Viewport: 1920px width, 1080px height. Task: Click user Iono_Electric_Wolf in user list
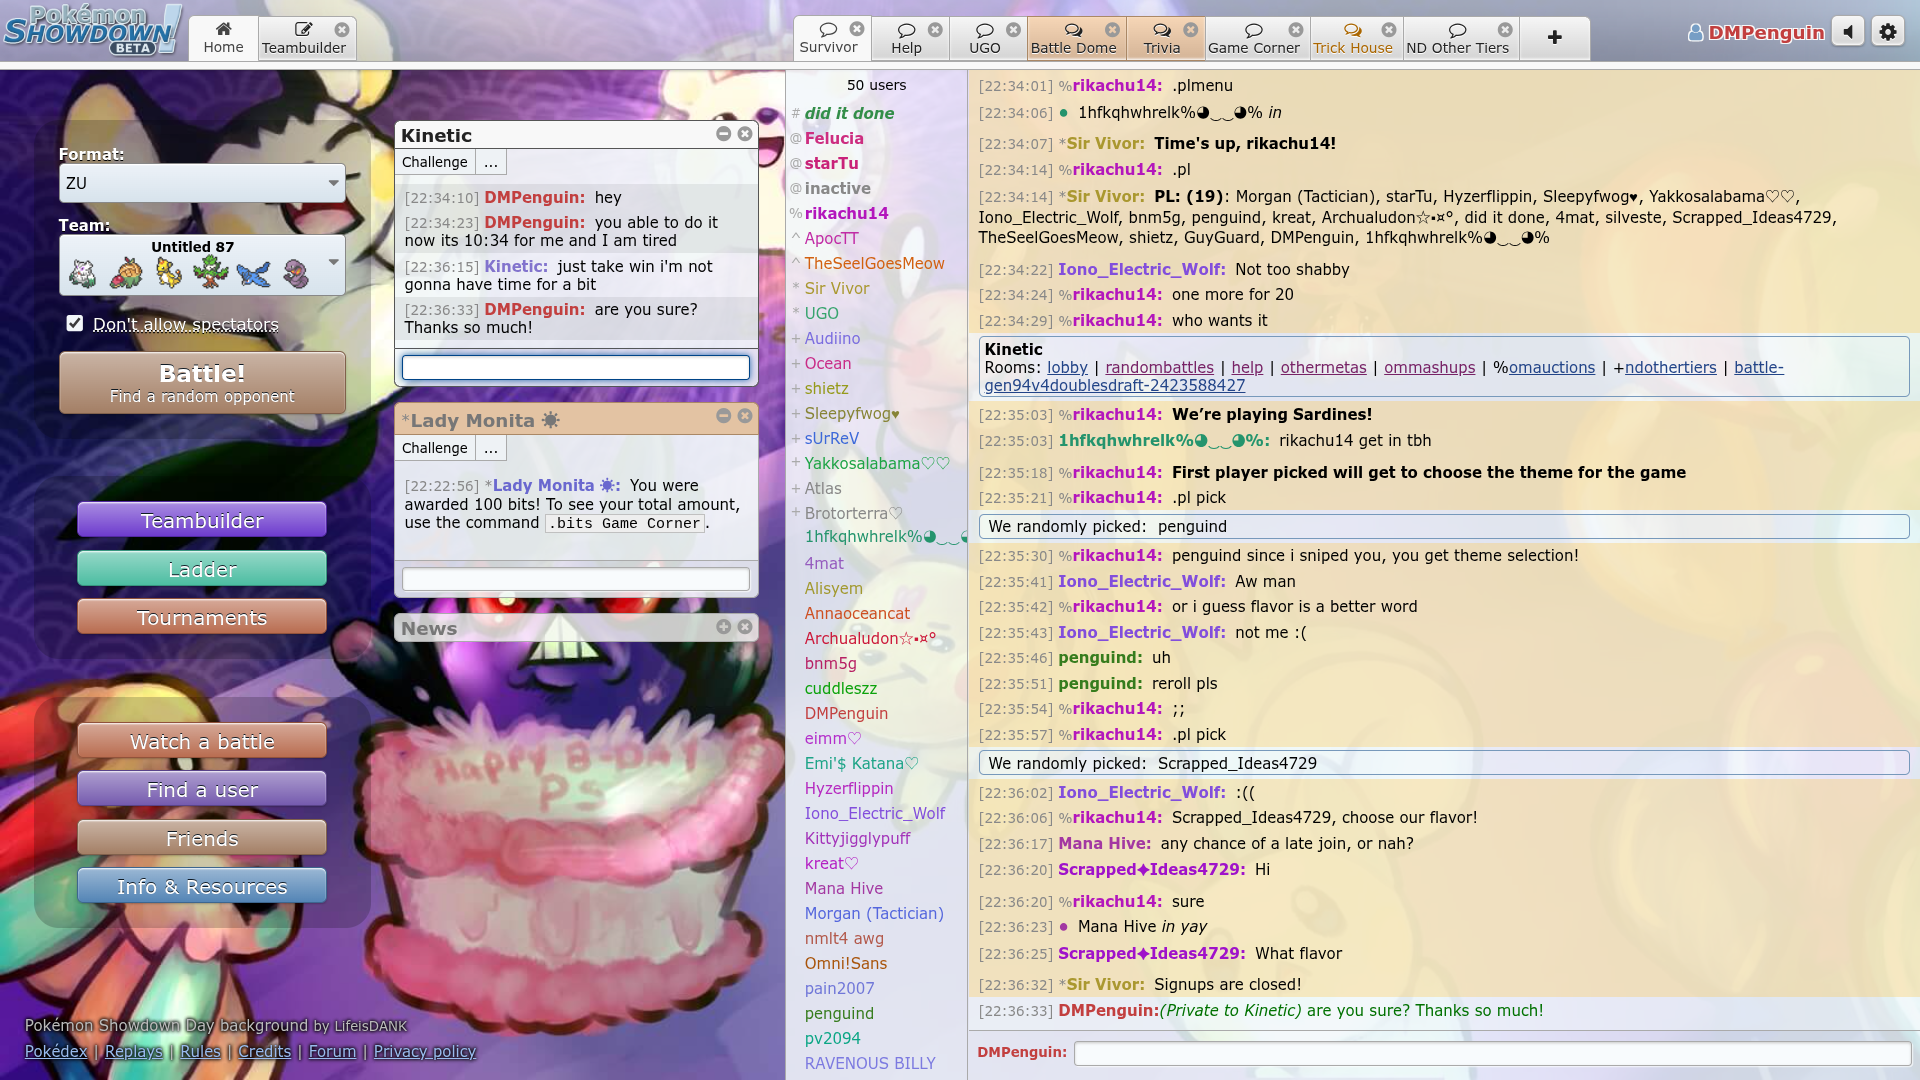[x=874, y=813]
